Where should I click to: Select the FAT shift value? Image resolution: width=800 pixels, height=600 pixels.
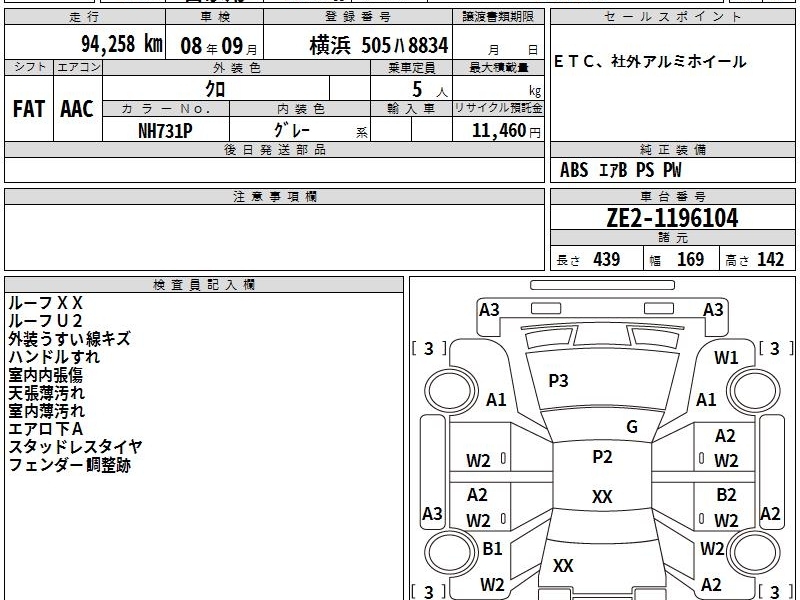tap(29, 109)
